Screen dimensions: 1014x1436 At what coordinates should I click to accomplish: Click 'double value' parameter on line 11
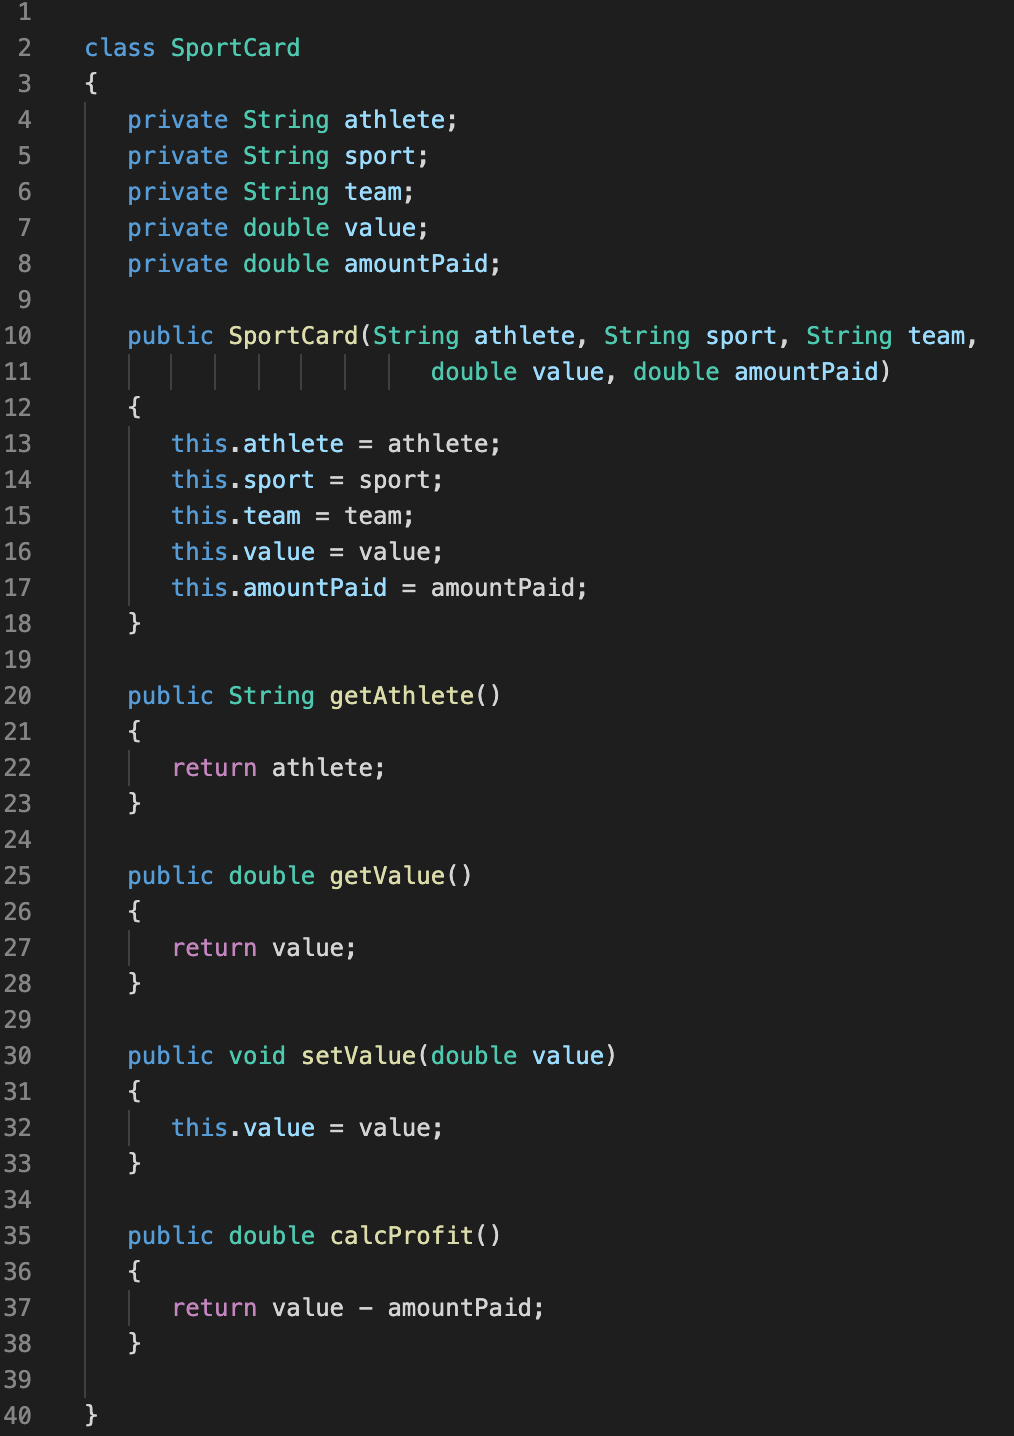518,372
